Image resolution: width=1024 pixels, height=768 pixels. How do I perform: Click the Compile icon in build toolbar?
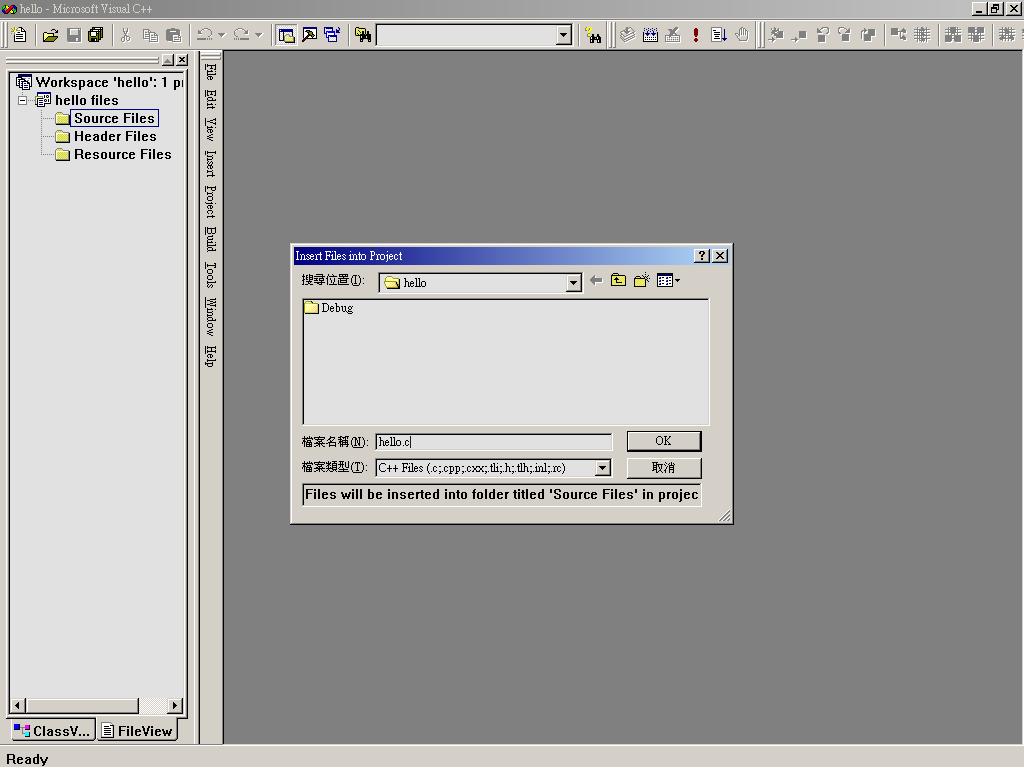pyautogui.click(x=628, y=35)
